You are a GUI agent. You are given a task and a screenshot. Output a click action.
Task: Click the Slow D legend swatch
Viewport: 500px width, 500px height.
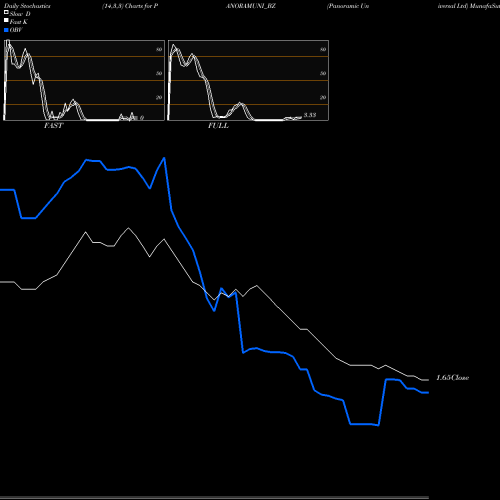click(x=6, y=13)
